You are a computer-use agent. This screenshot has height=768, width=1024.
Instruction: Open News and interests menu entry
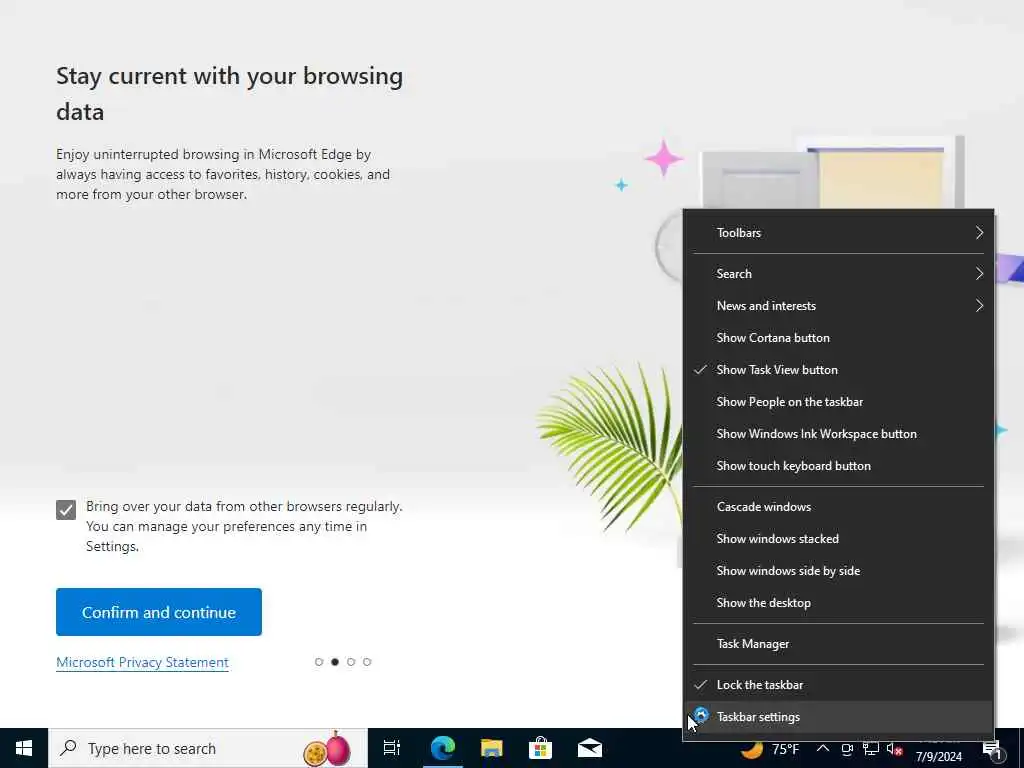coord(839,306)
